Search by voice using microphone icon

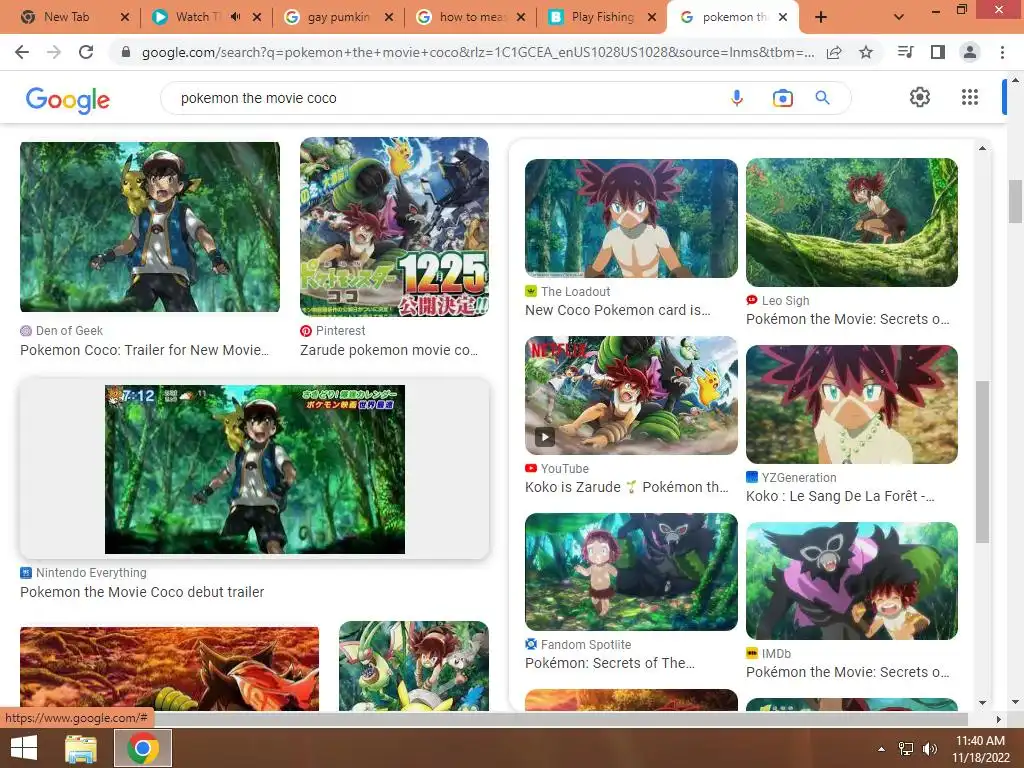737,98
